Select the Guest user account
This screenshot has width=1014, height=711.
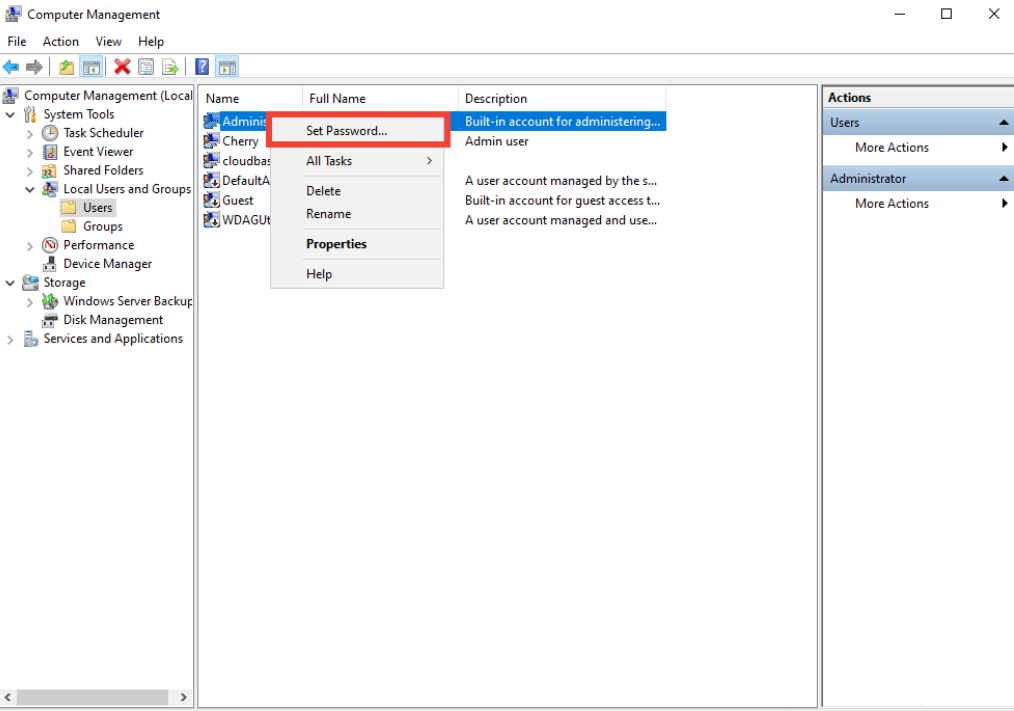237,200
